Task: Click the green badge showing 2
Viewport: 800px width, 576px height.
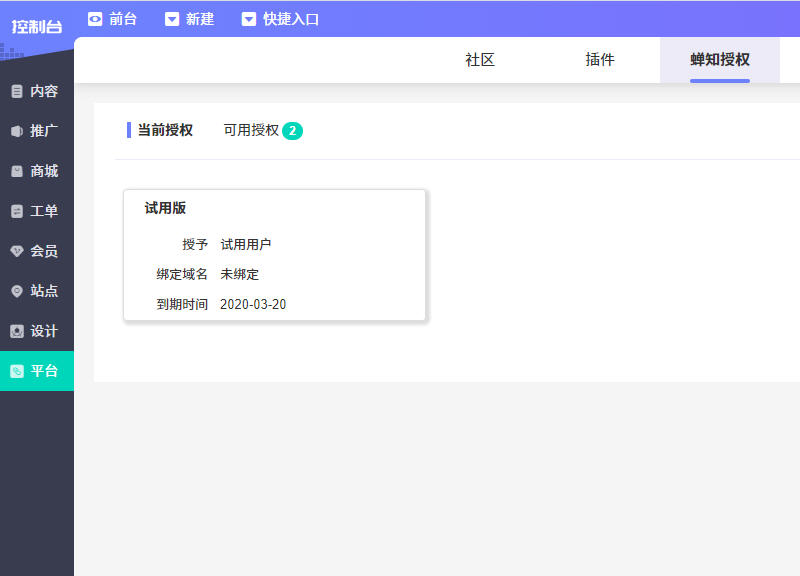Action: (294, 129)
